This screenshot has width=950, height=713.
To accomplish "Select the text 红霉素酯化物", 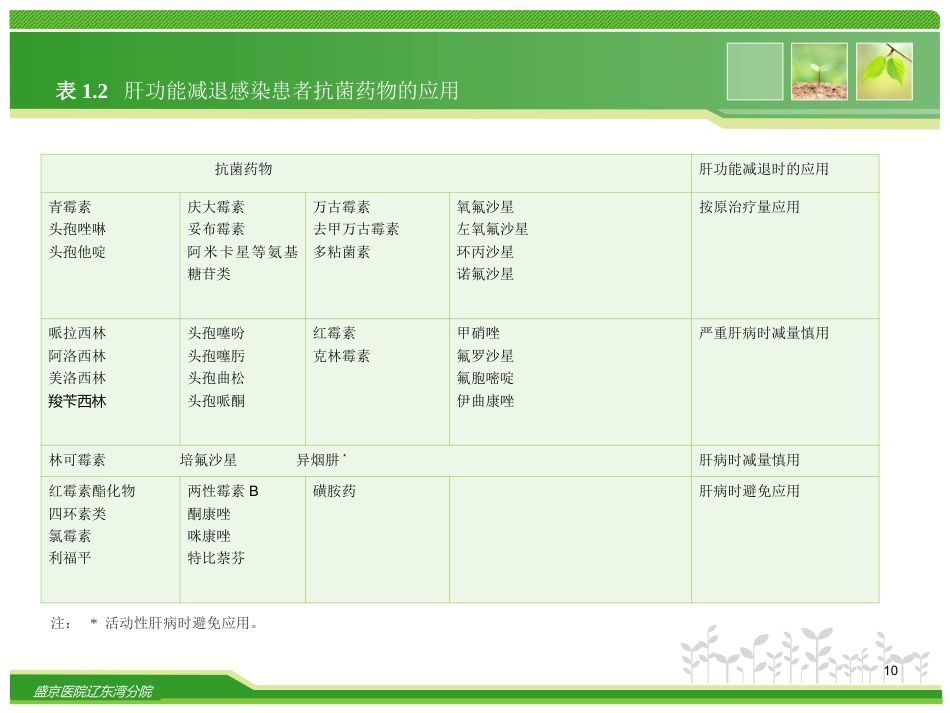I will [91, 491].
